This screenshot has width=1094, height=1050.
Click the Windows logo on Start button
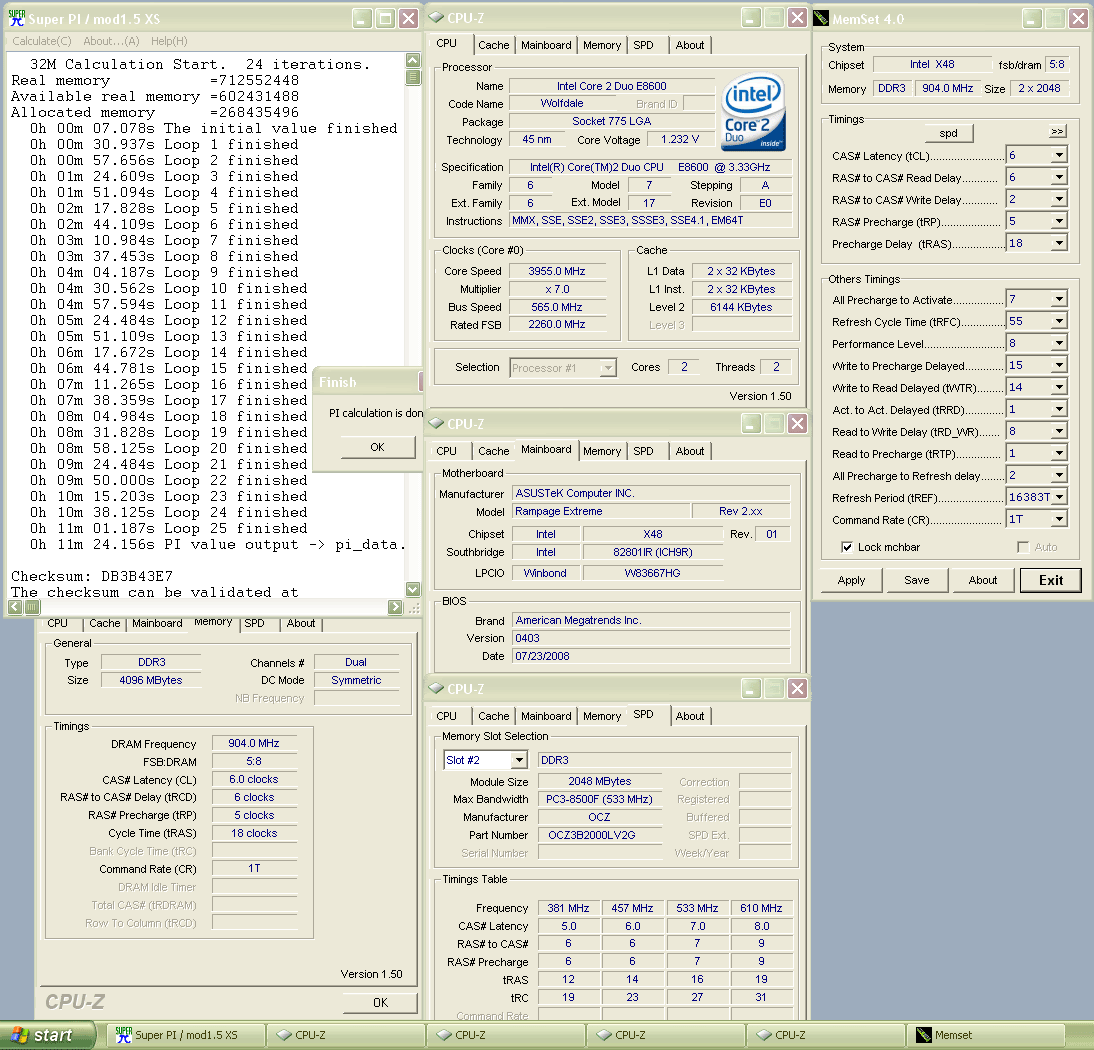(x=20, y=1035)
